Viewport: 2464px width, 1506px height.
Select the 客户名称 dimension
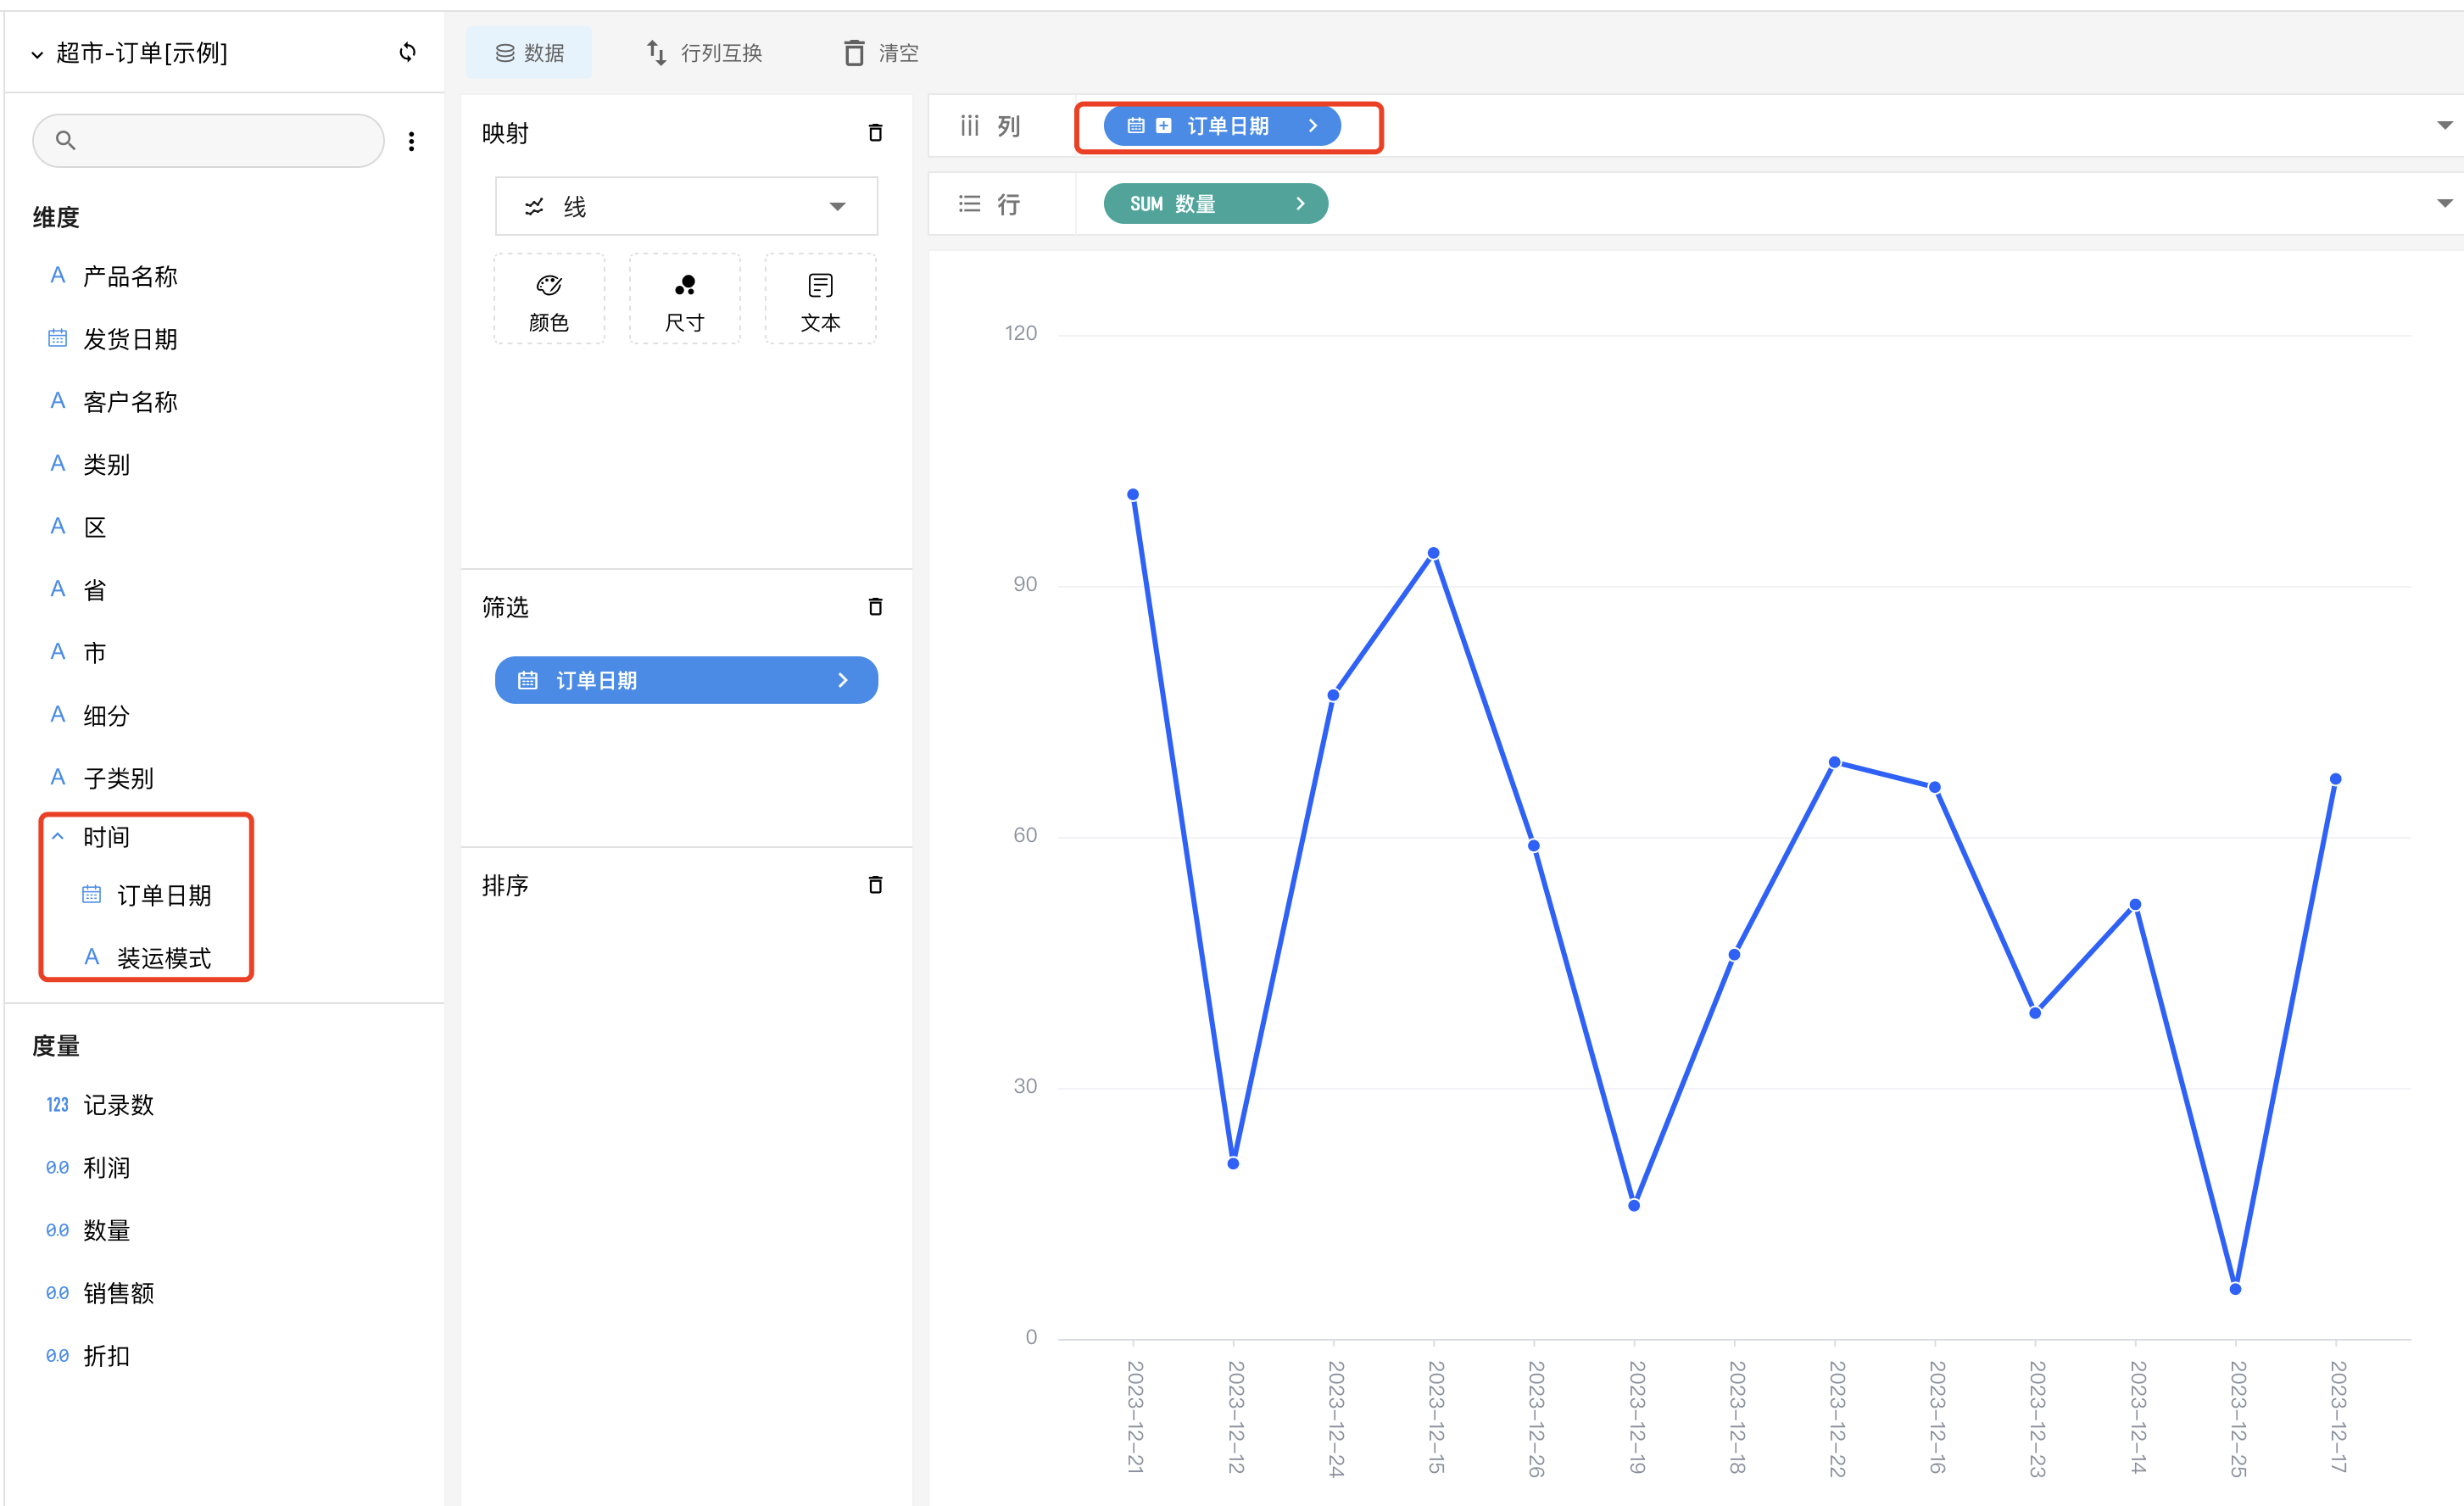(x=130, y=402)
